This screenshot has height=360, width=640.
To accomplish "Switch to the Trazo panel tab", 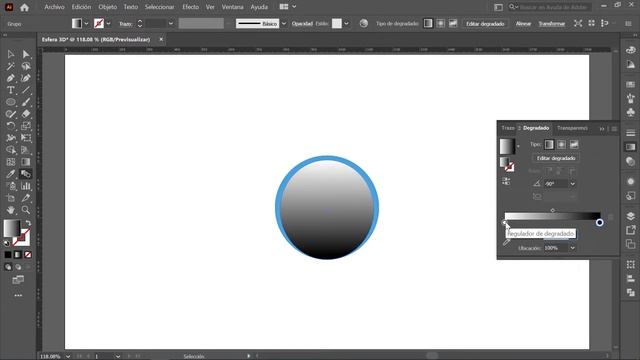I will 508,128.
